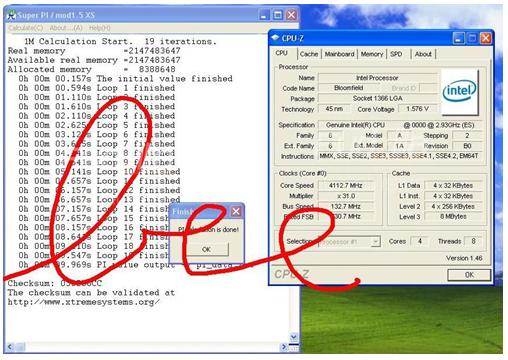
Task: Open the About tab in CPU-Z
Action: pos(423,54)
